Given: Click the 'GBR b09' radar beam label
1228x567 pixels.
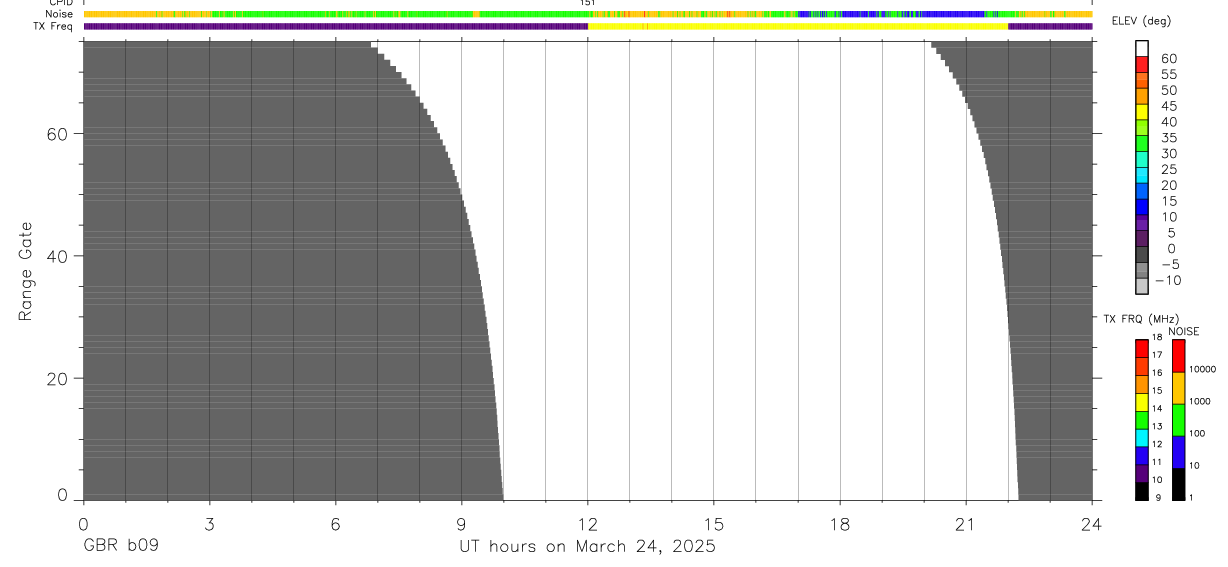Looking at the screenshot, I should point(120,546).
